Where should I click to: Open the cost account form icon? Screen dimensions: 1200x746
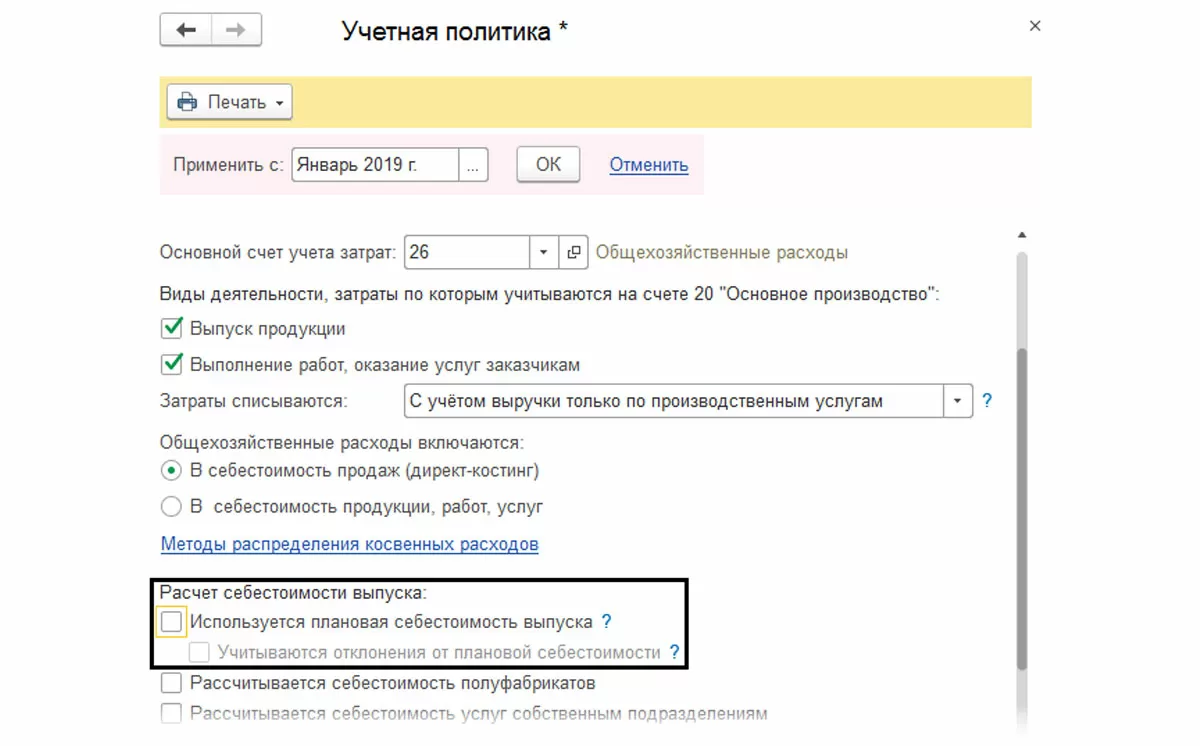tap(573, 252)
